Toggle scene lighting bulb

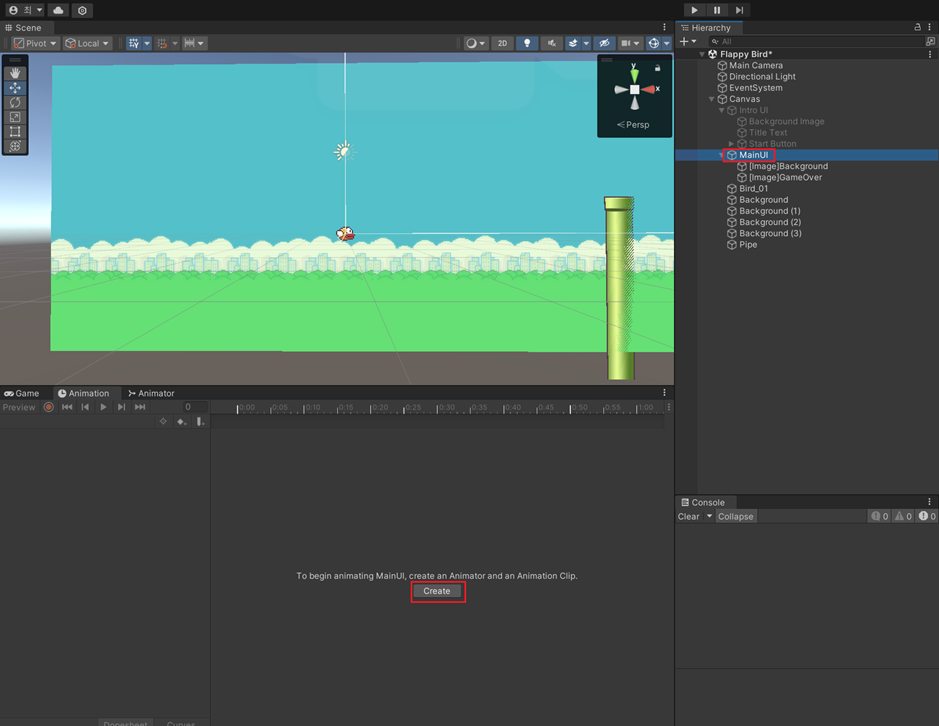527,43
